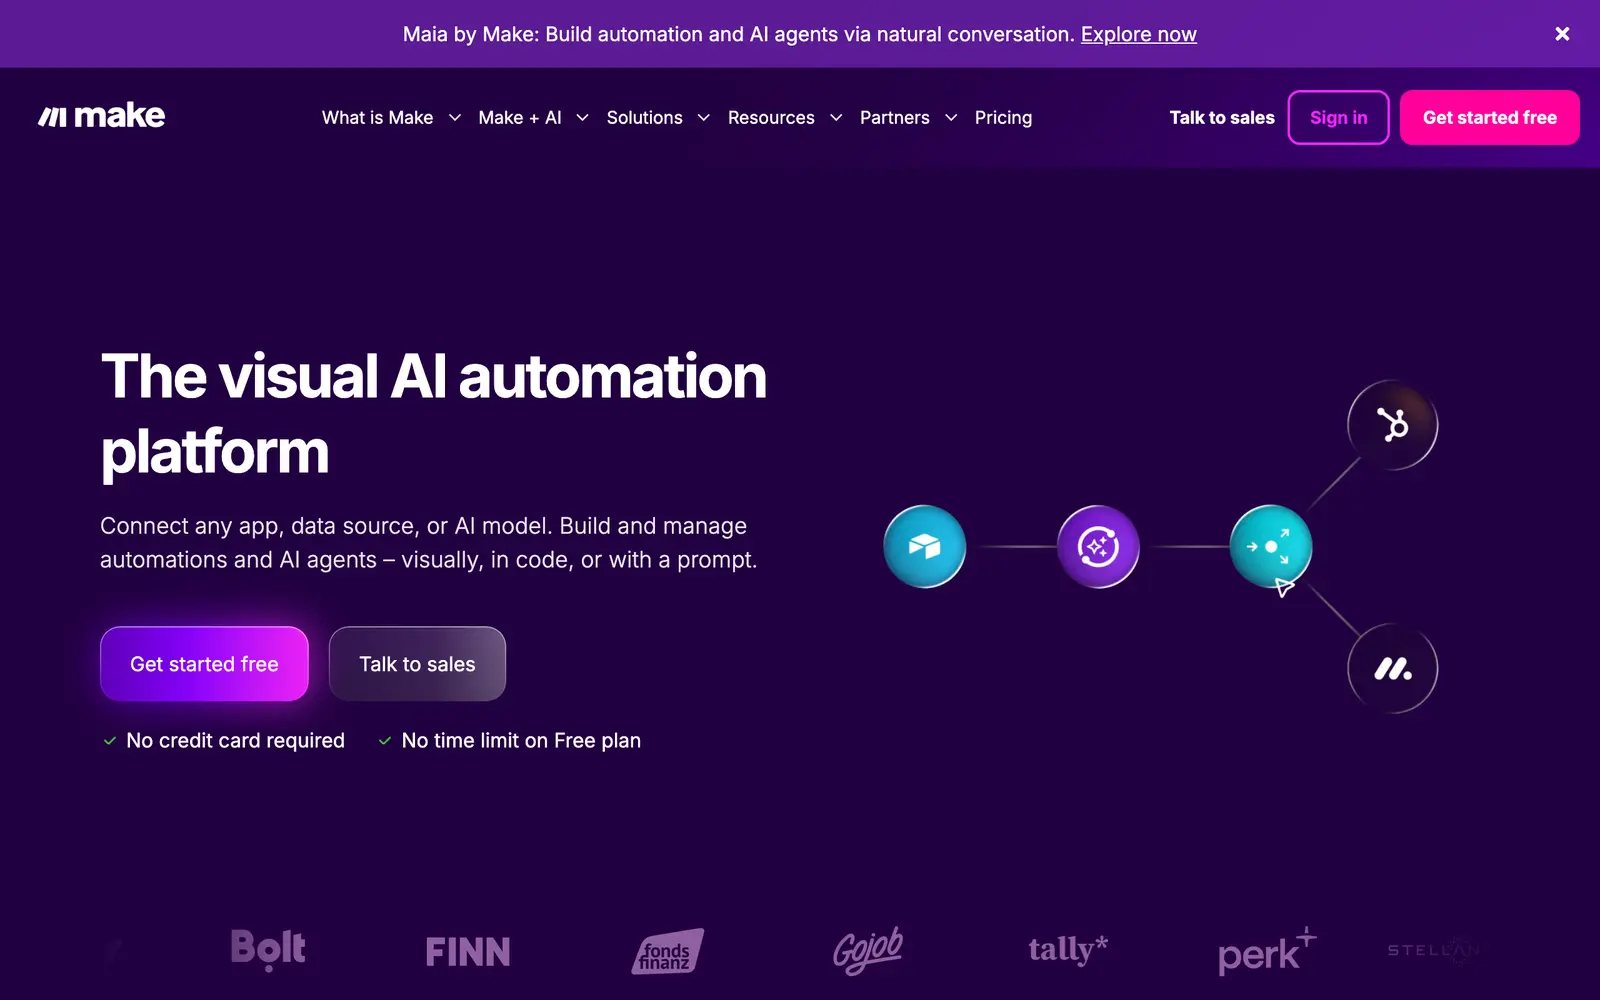Click the FINN customer logo
Image resolution: width=1600 pixels, height=1000 pixels.
tap(468, 951)
